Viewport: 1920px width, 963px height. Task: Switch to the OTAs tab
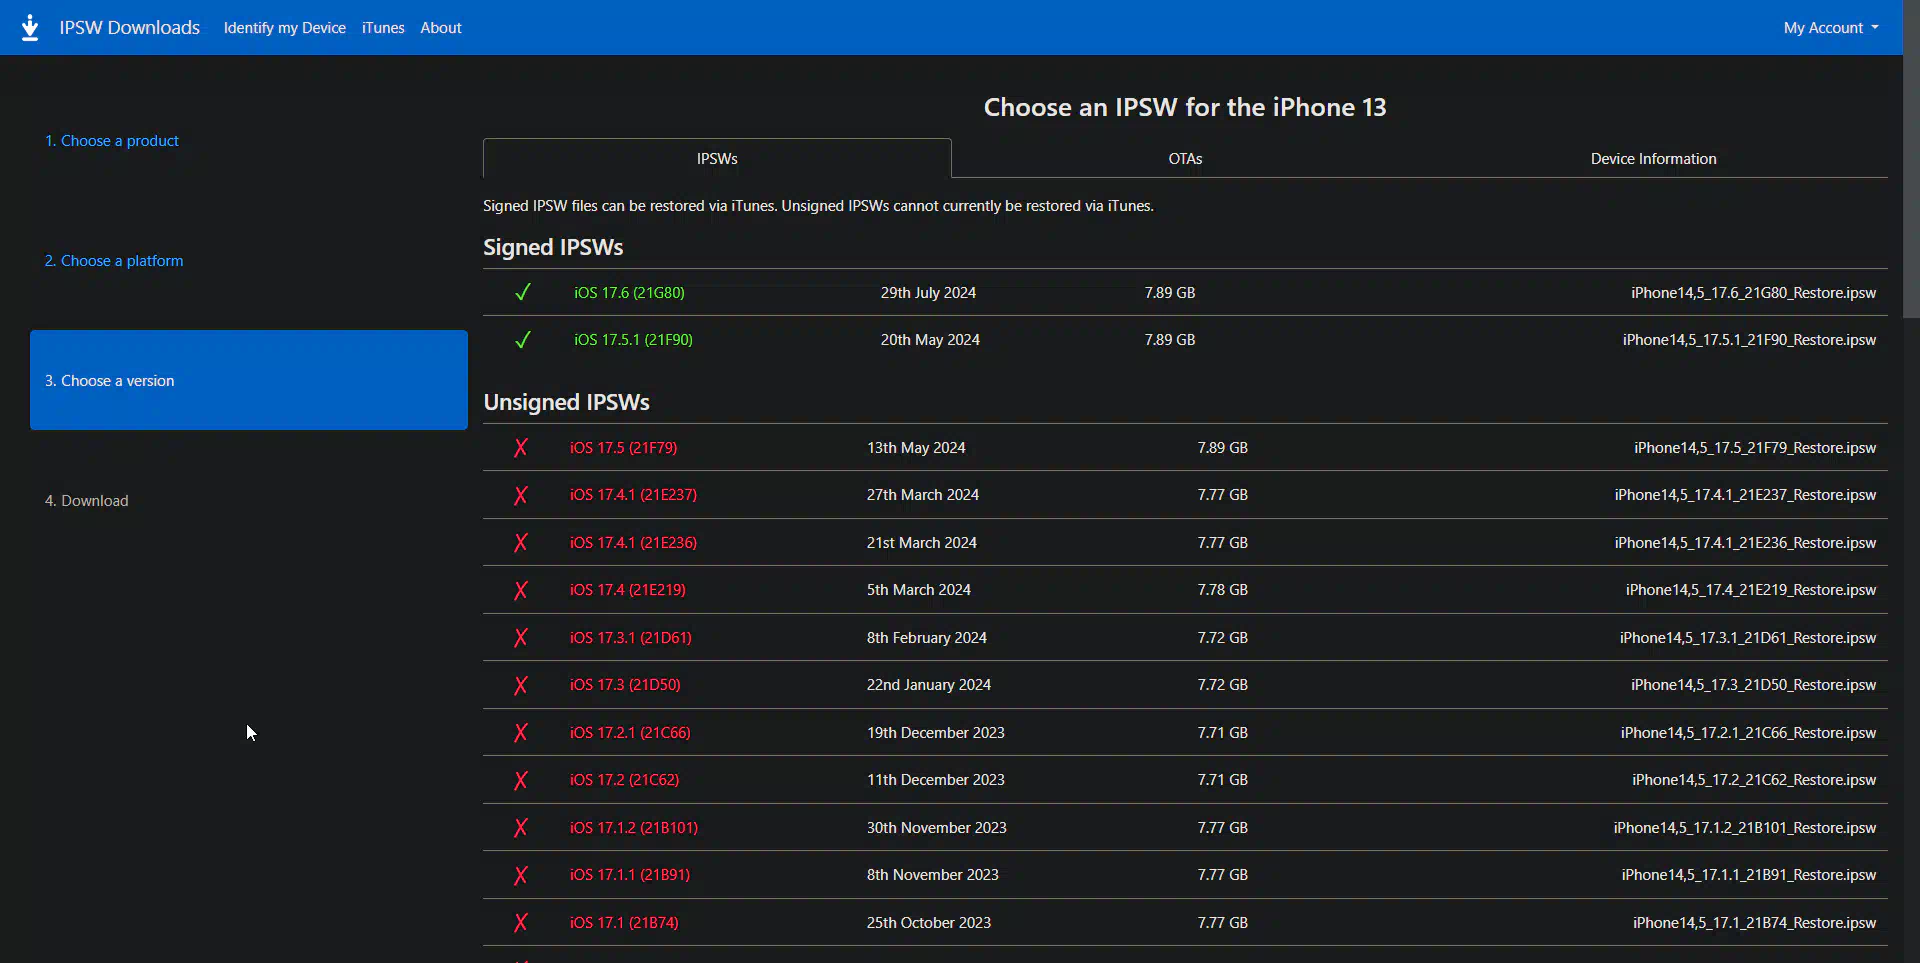[1185, 159]
